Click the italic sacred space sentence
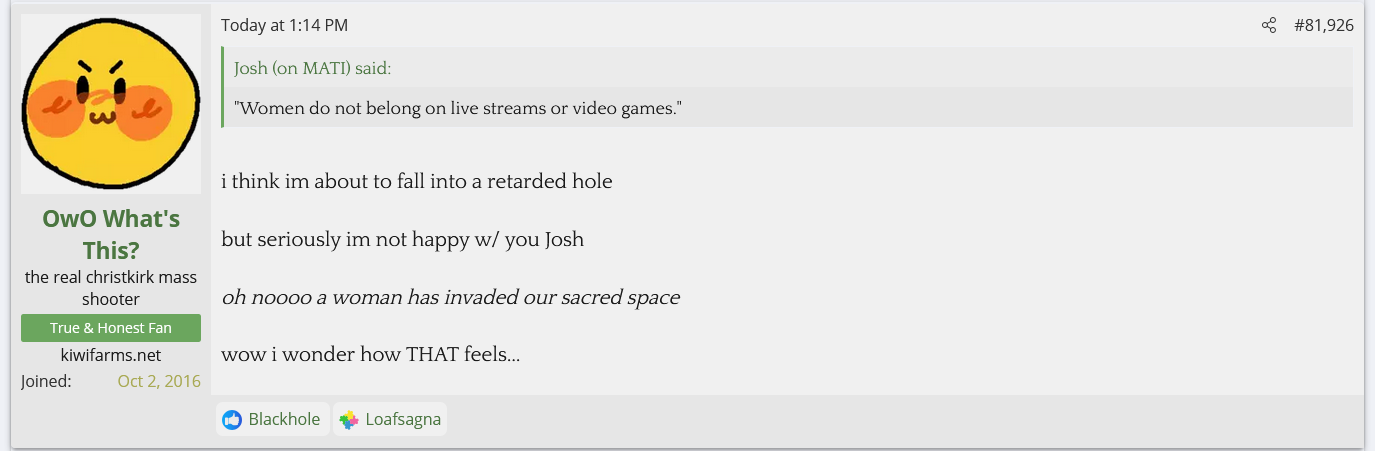1375x451 pixels. [450, 298]
